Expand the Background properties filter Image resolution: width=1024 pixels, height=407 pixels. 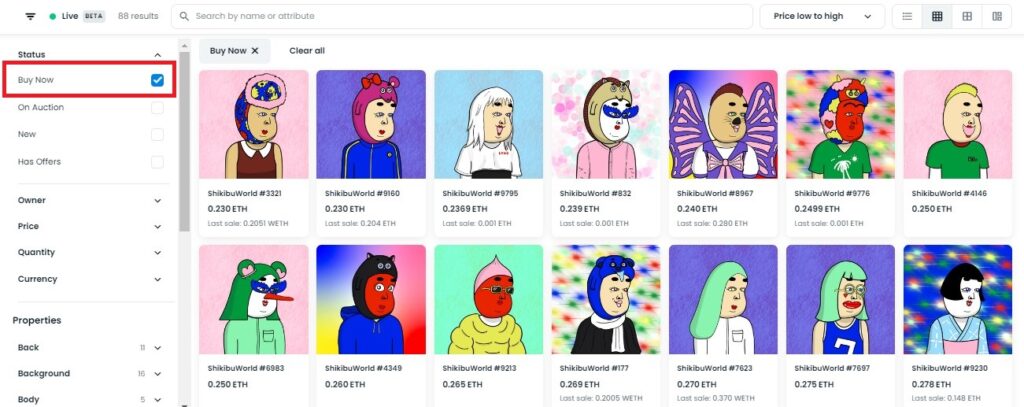90,374
